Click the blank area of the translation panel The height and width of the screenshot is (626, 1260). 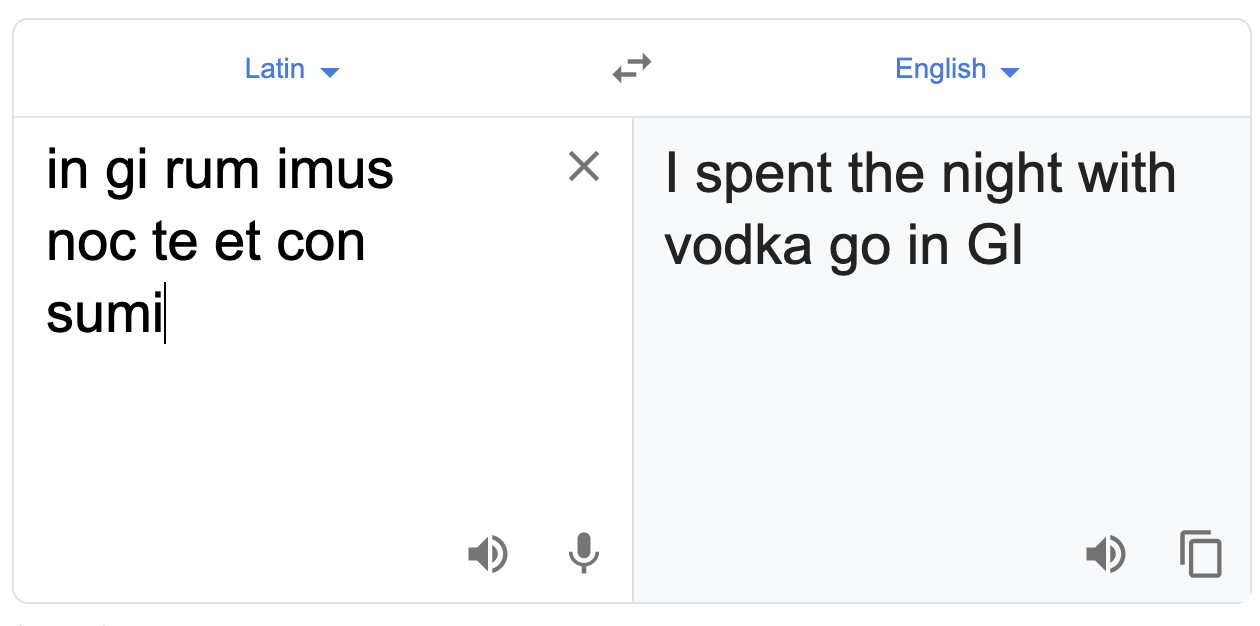pos(940,420)
